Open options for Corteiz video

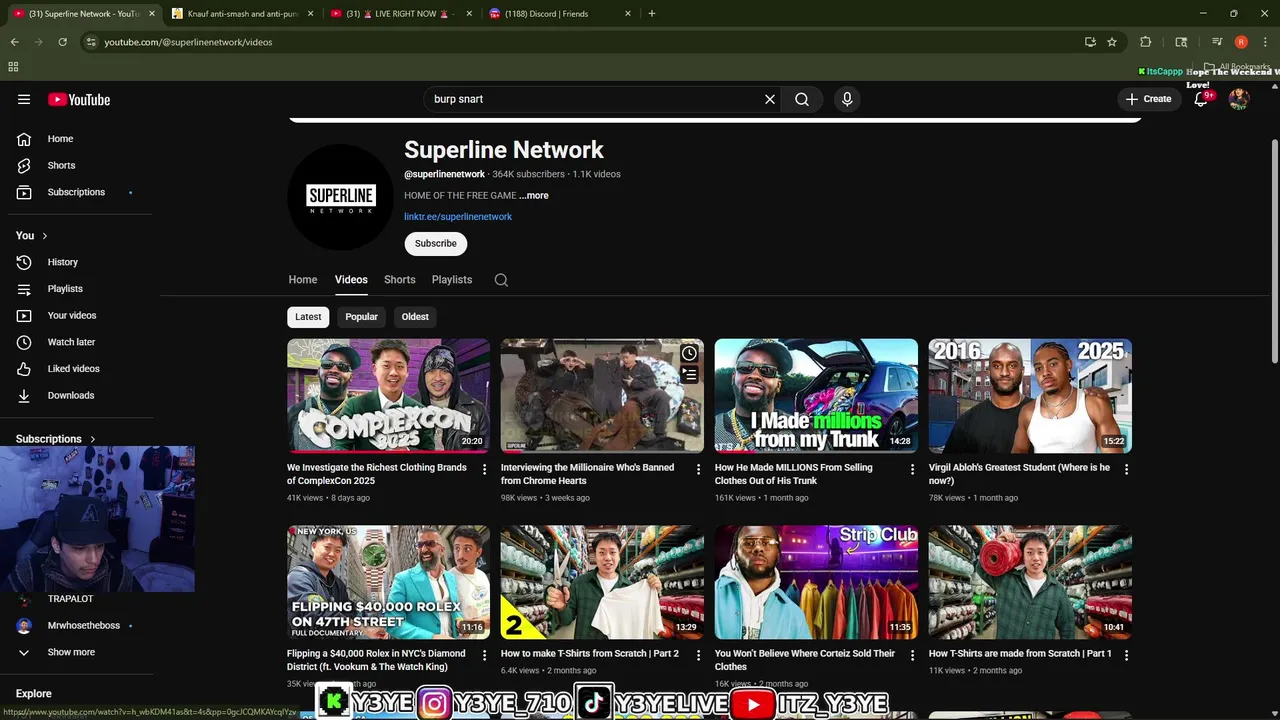[x=912, y=655]
